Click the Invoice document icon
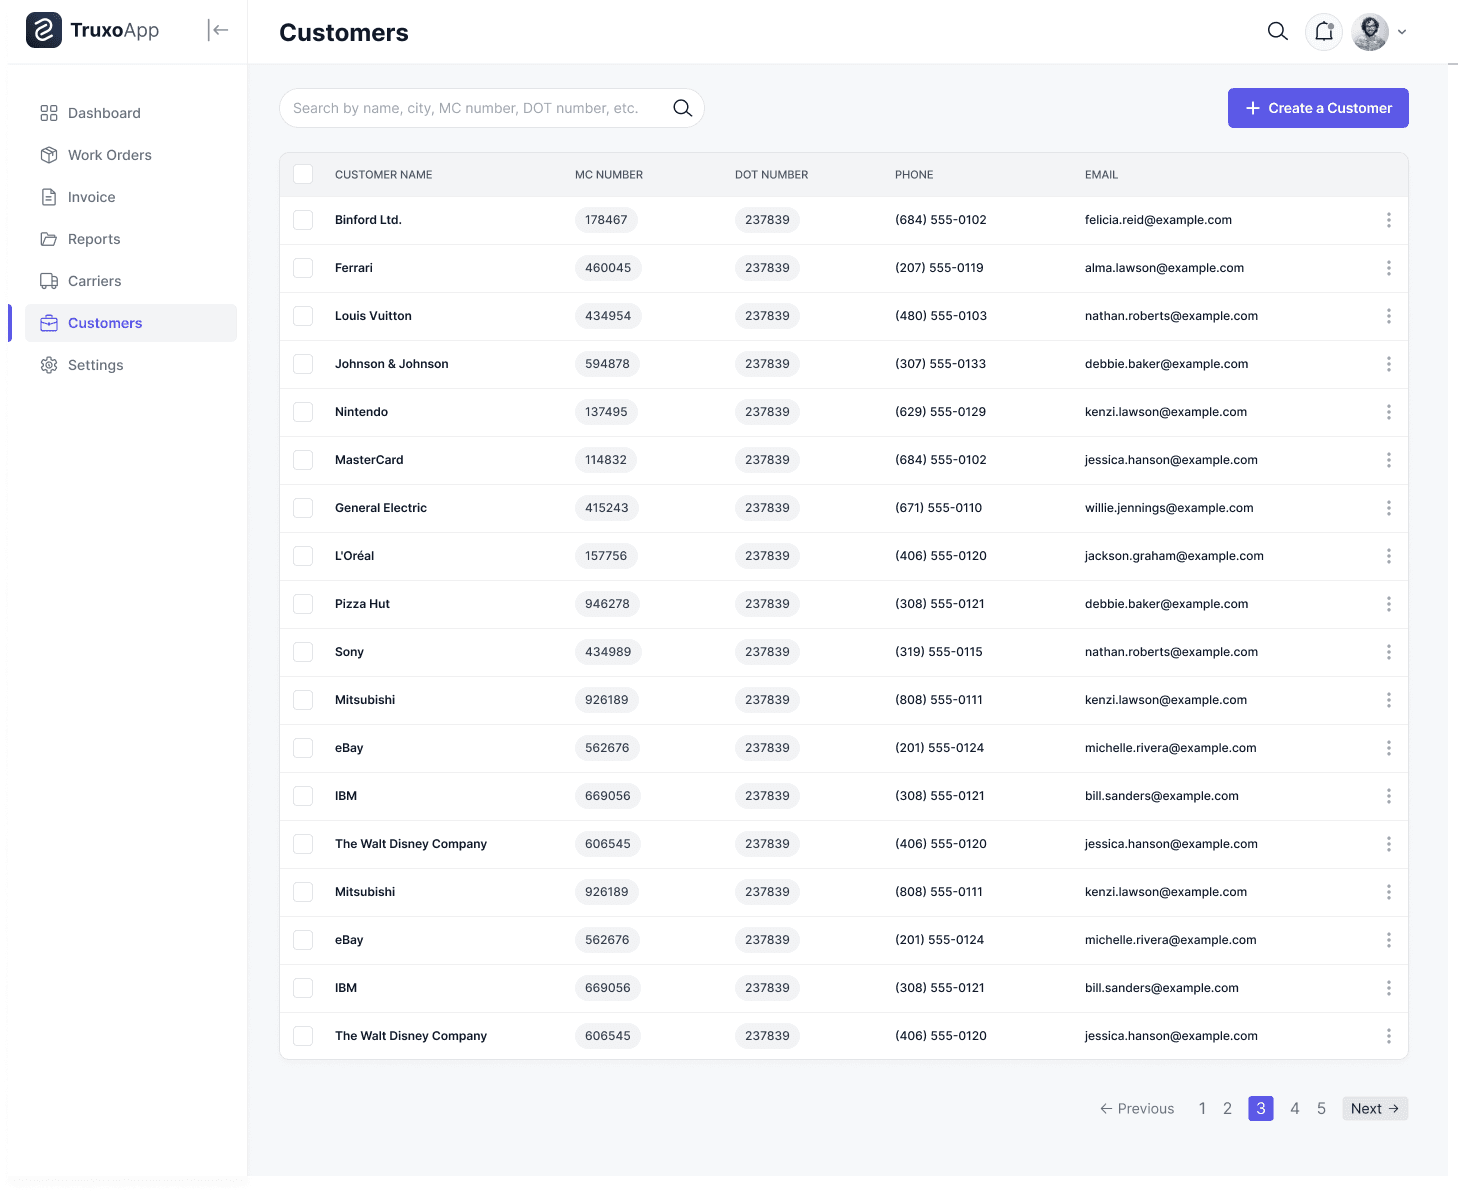Screen dimensions: 1458x1194 coord(49,197)
